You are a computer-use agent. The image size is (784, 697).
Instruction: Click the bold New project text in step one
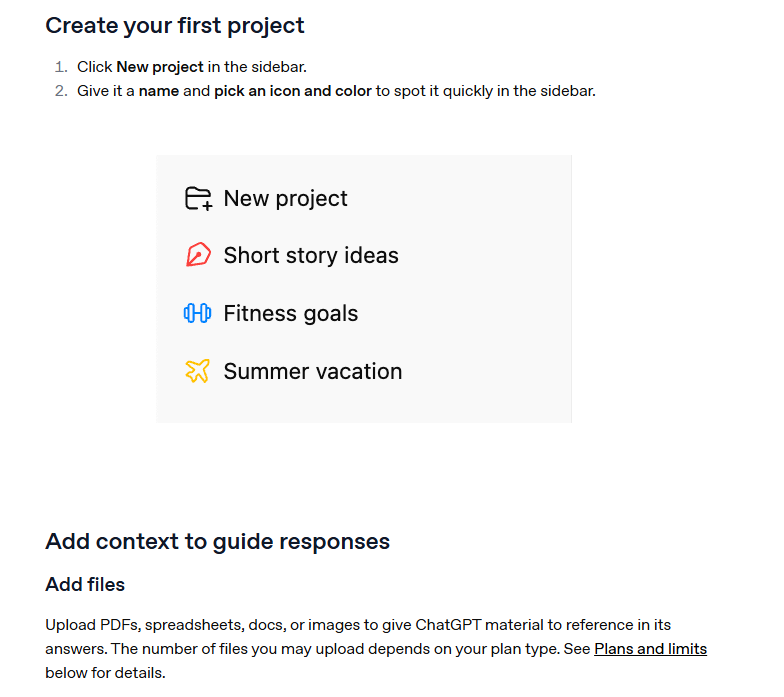click(160, 66)
